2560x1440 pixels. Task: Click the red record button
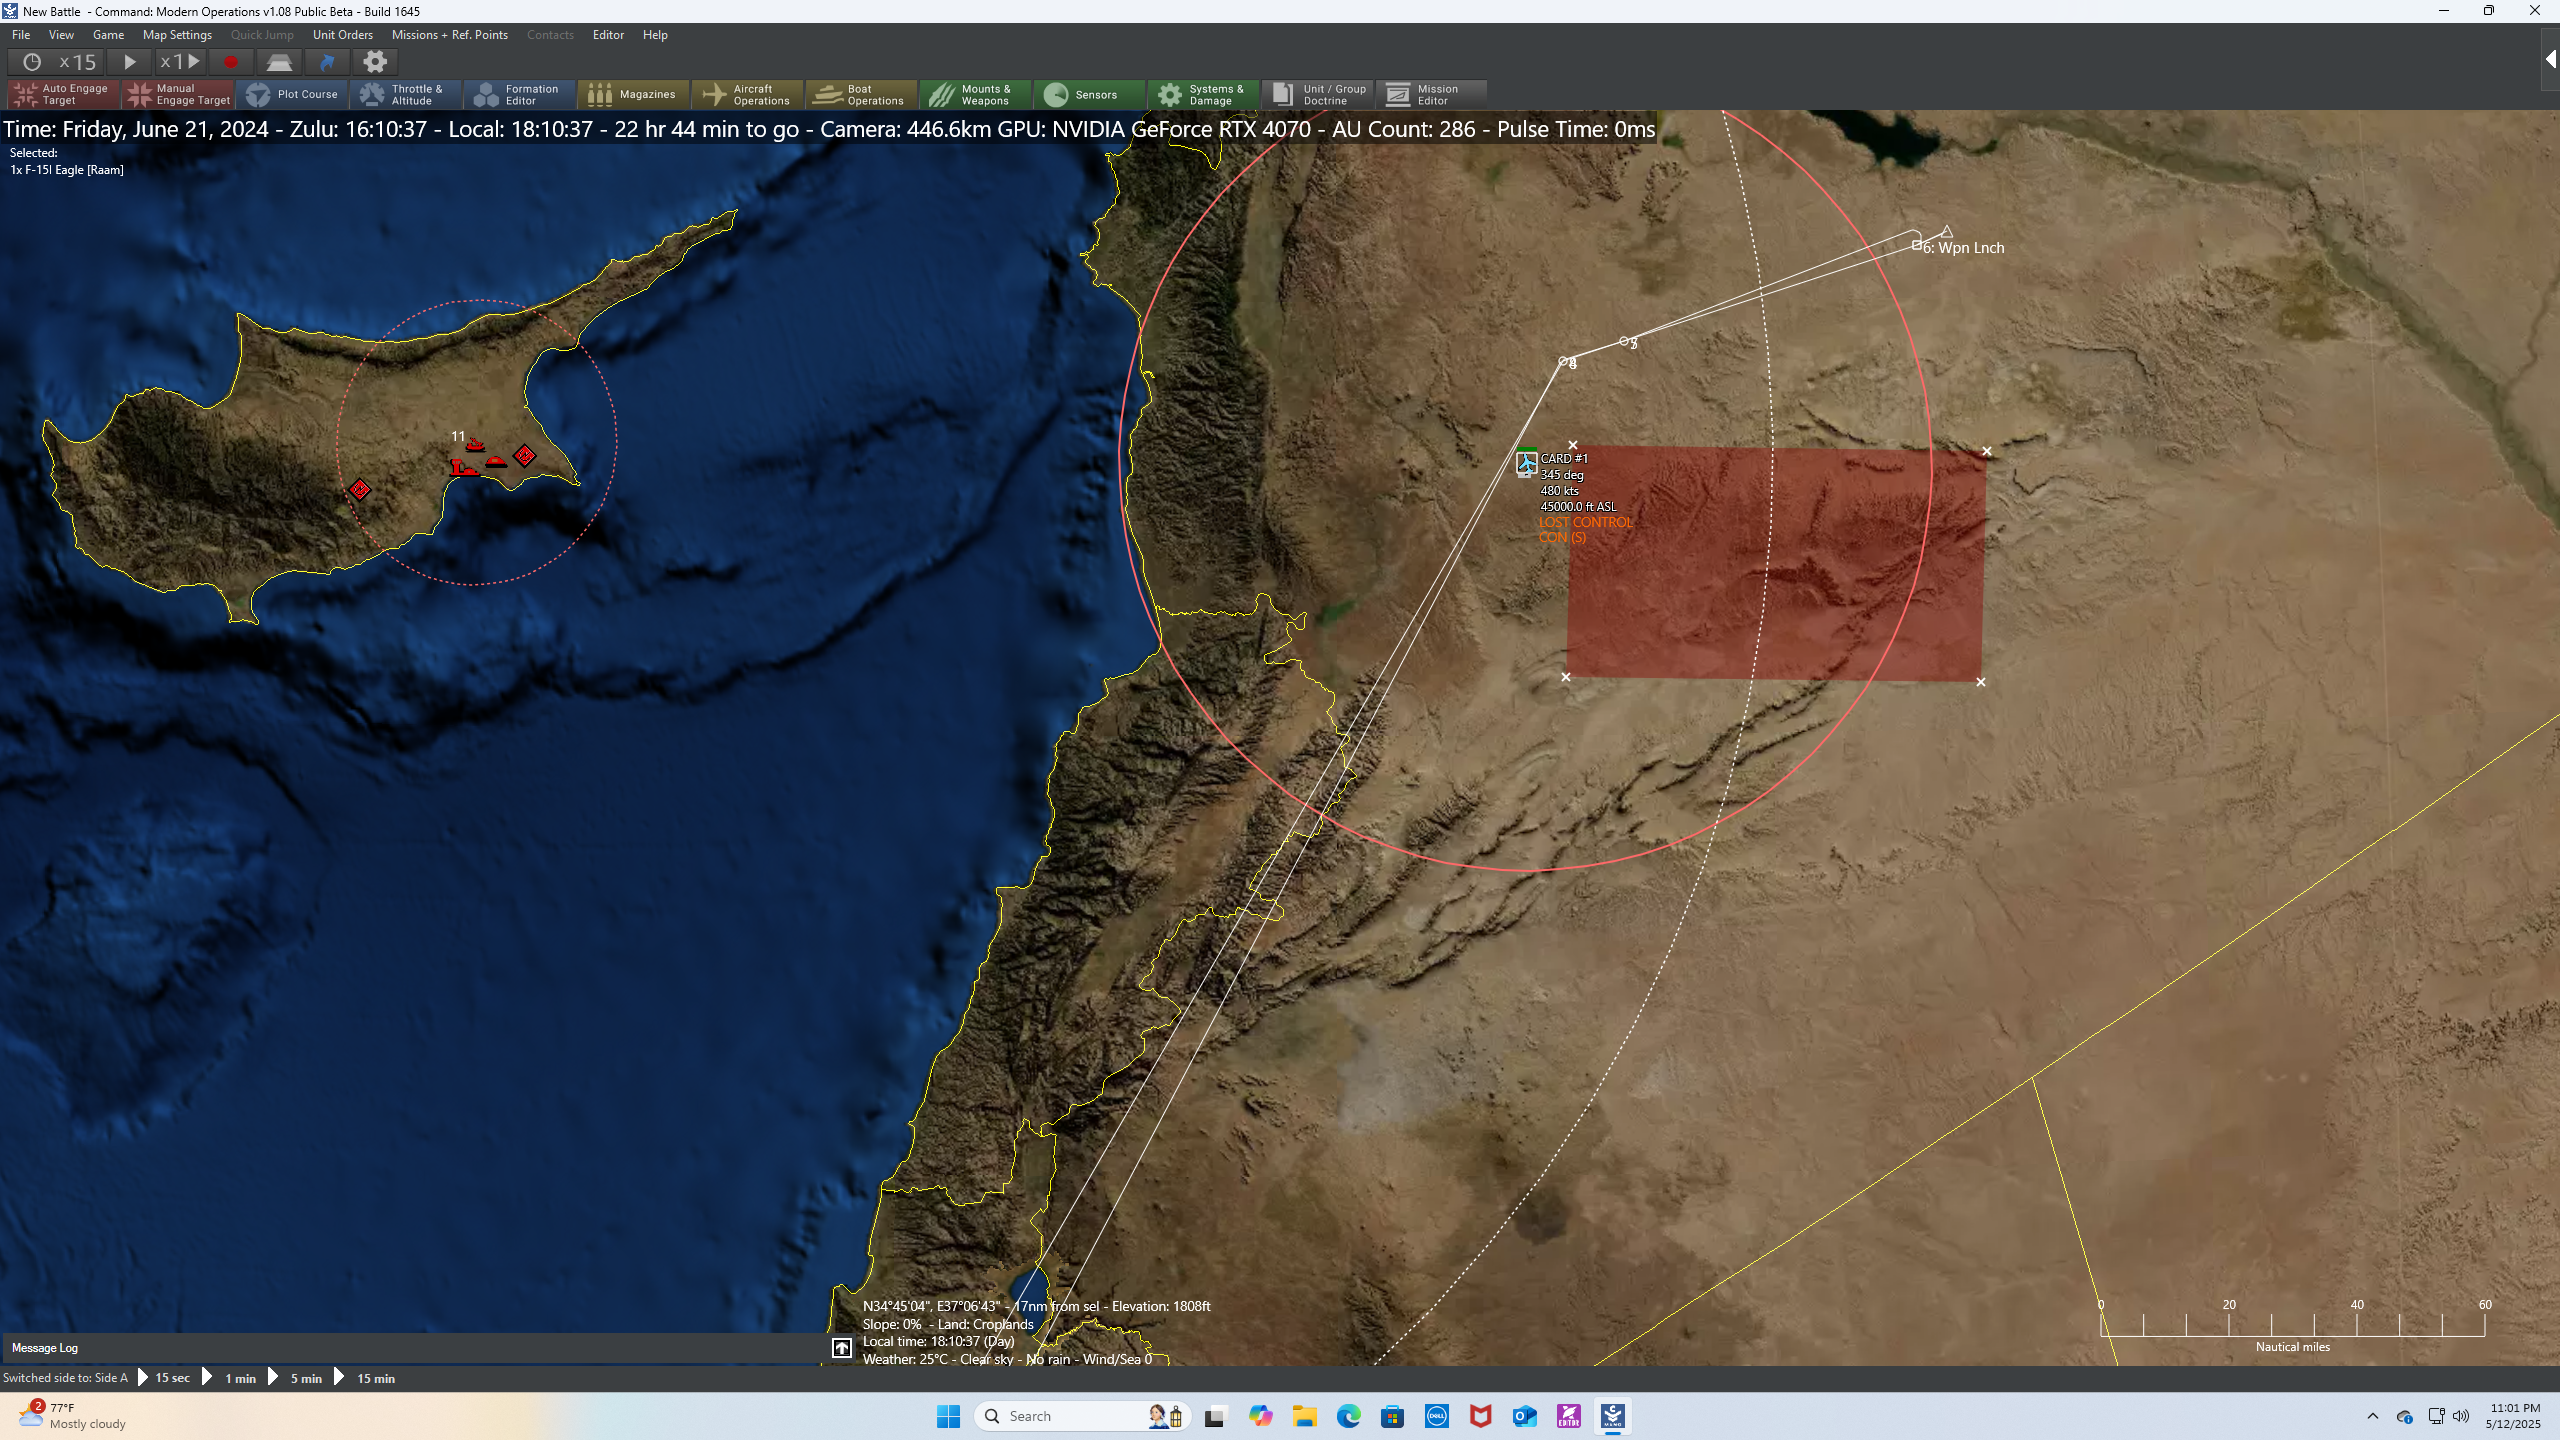point(231,62)
